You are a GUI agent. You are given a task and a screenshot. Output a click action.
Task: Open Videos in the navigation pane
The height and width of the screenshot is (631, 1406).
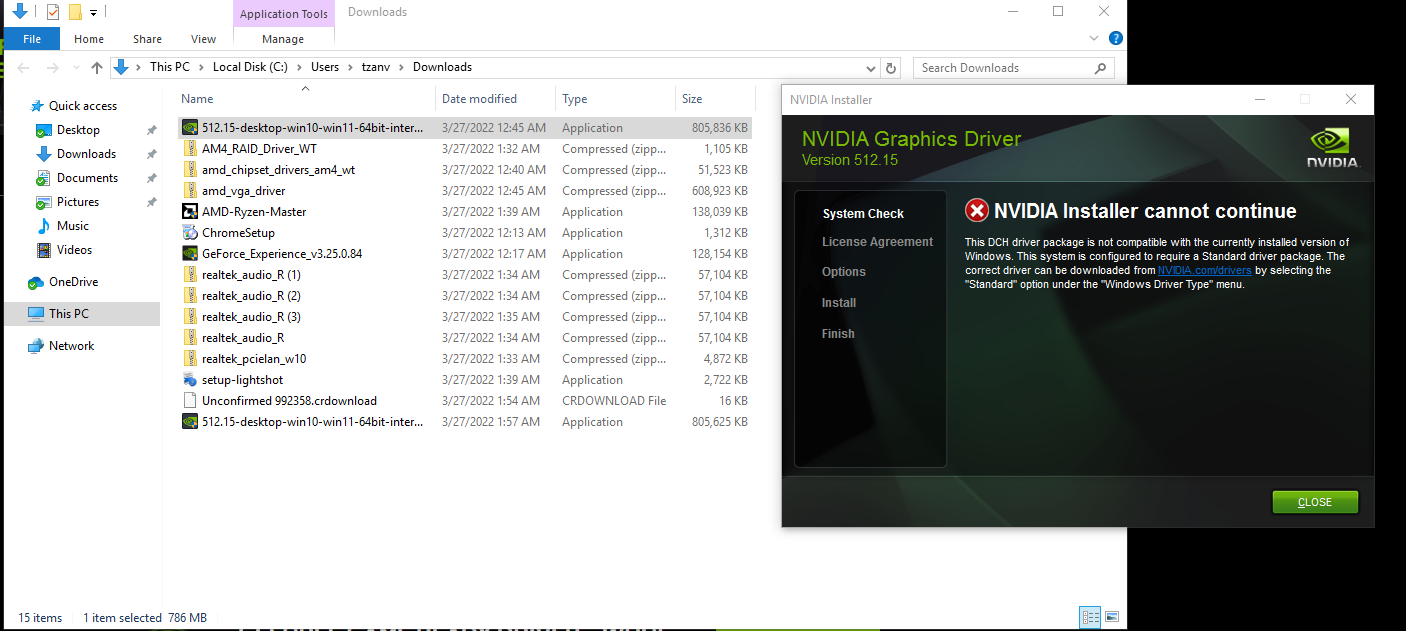[74, 250]
